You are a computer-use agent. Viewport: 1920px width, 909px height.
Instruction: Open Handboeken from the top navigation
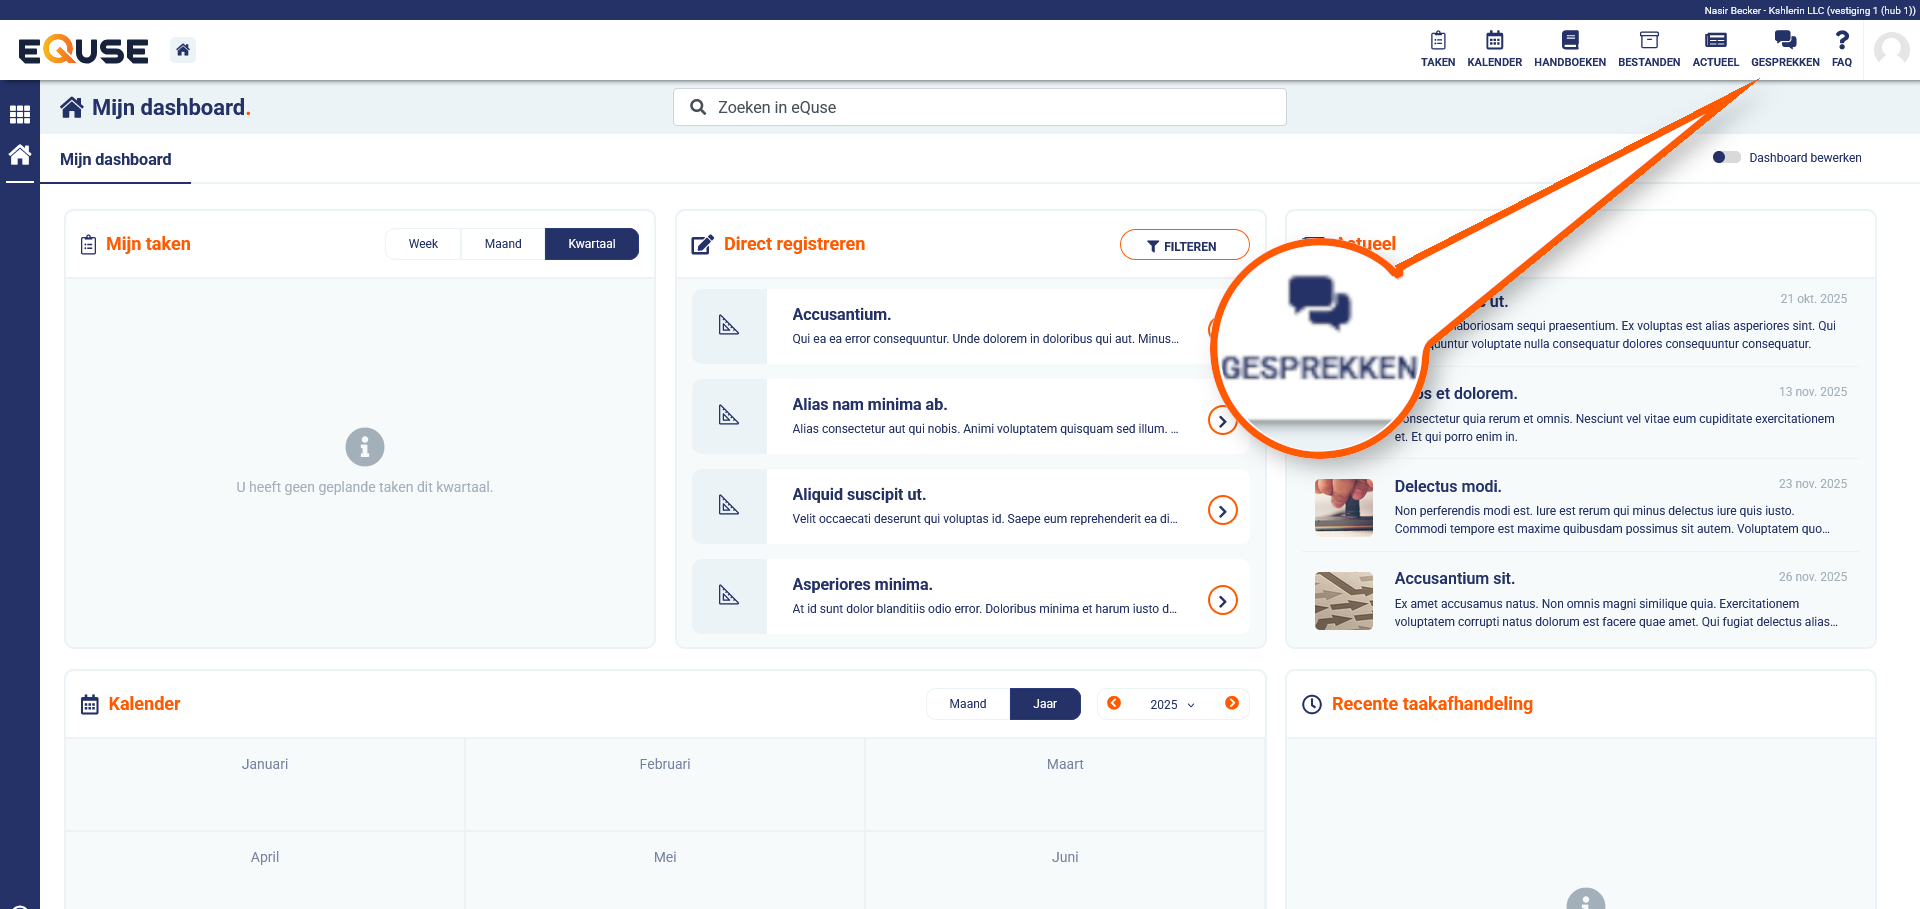[1569, 48]
